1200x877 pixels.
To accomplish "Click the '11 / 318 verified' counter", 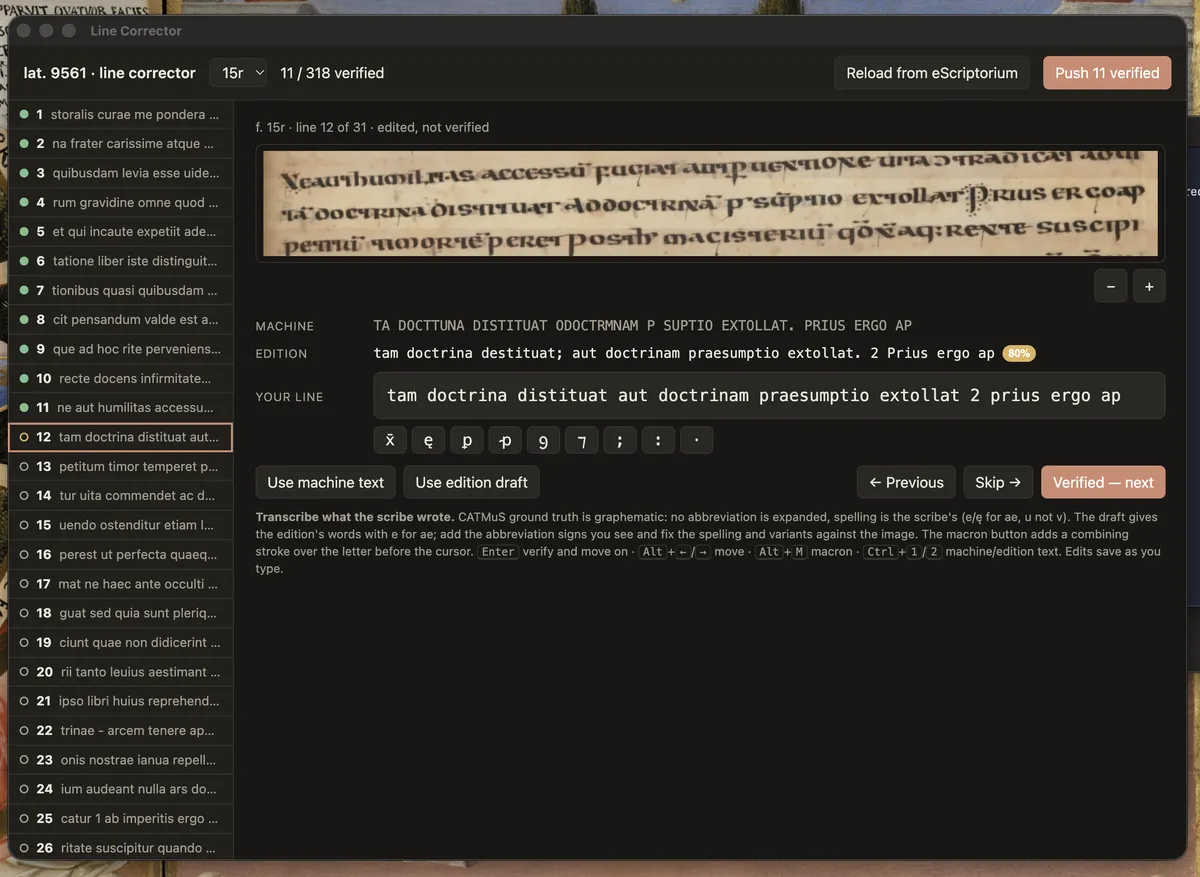I will click(332, 73).
